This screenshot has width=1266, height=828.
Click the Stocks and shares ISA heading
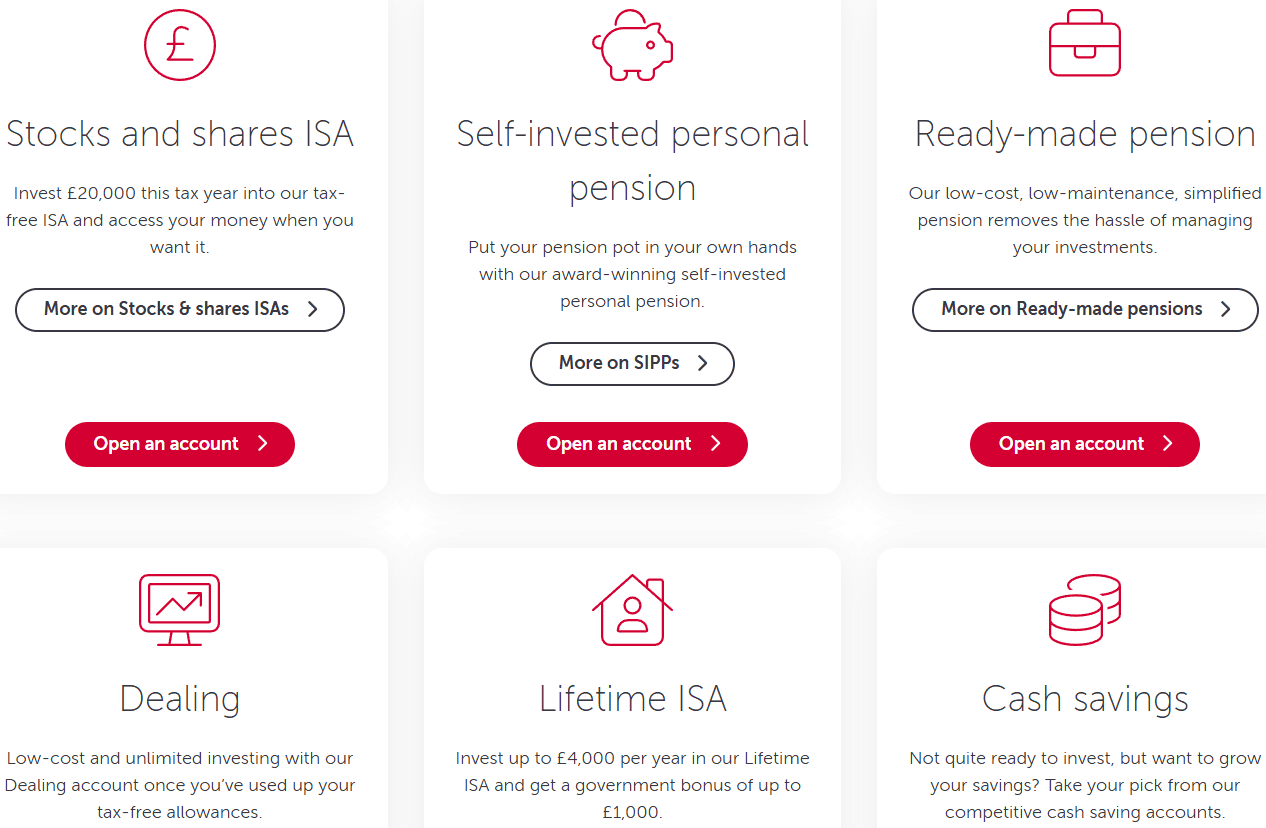(180, 134)
